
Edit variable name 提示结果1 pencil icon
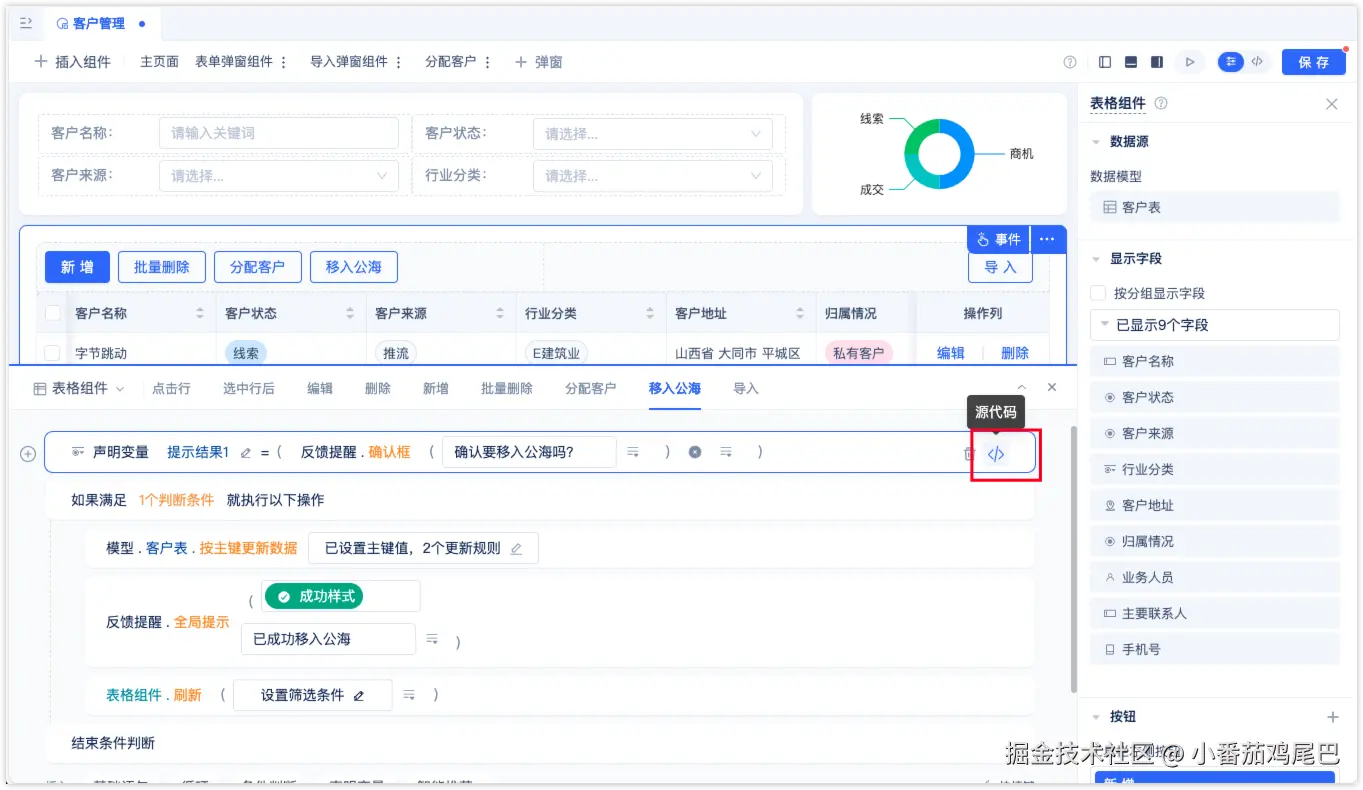(246, 453)
